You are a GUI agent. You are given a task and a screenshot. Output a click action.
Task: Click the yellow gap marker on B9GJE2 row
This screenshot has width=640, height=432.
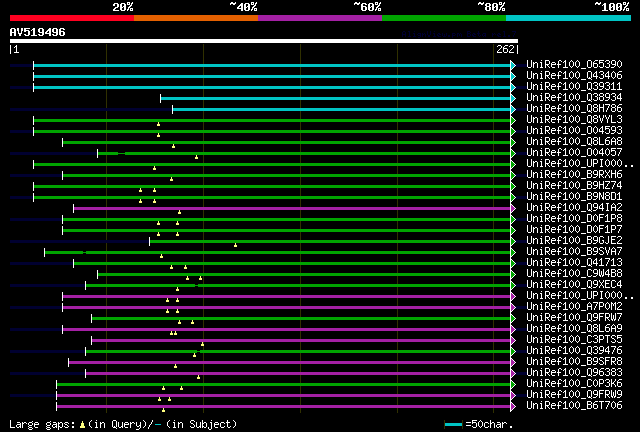pos(236,245)
